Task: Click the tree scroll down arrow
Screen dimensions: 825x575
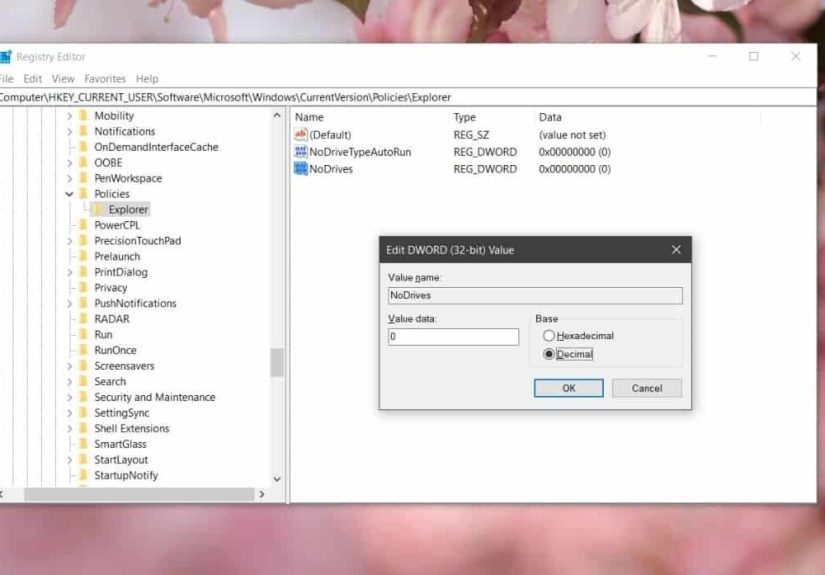Action: [x=277, y=479]
